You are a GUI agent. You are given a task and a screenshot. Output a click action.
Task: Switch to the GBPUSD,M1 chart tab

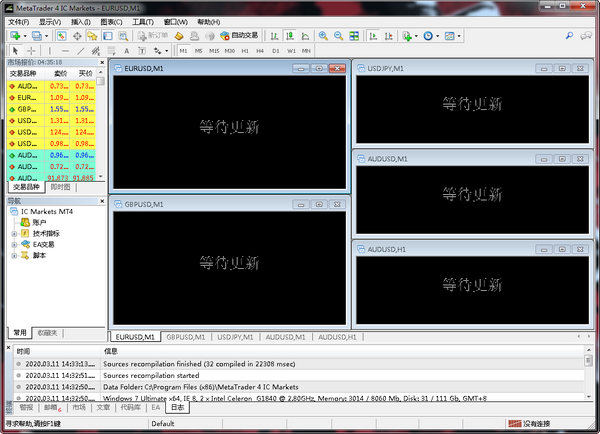[185, 337]
